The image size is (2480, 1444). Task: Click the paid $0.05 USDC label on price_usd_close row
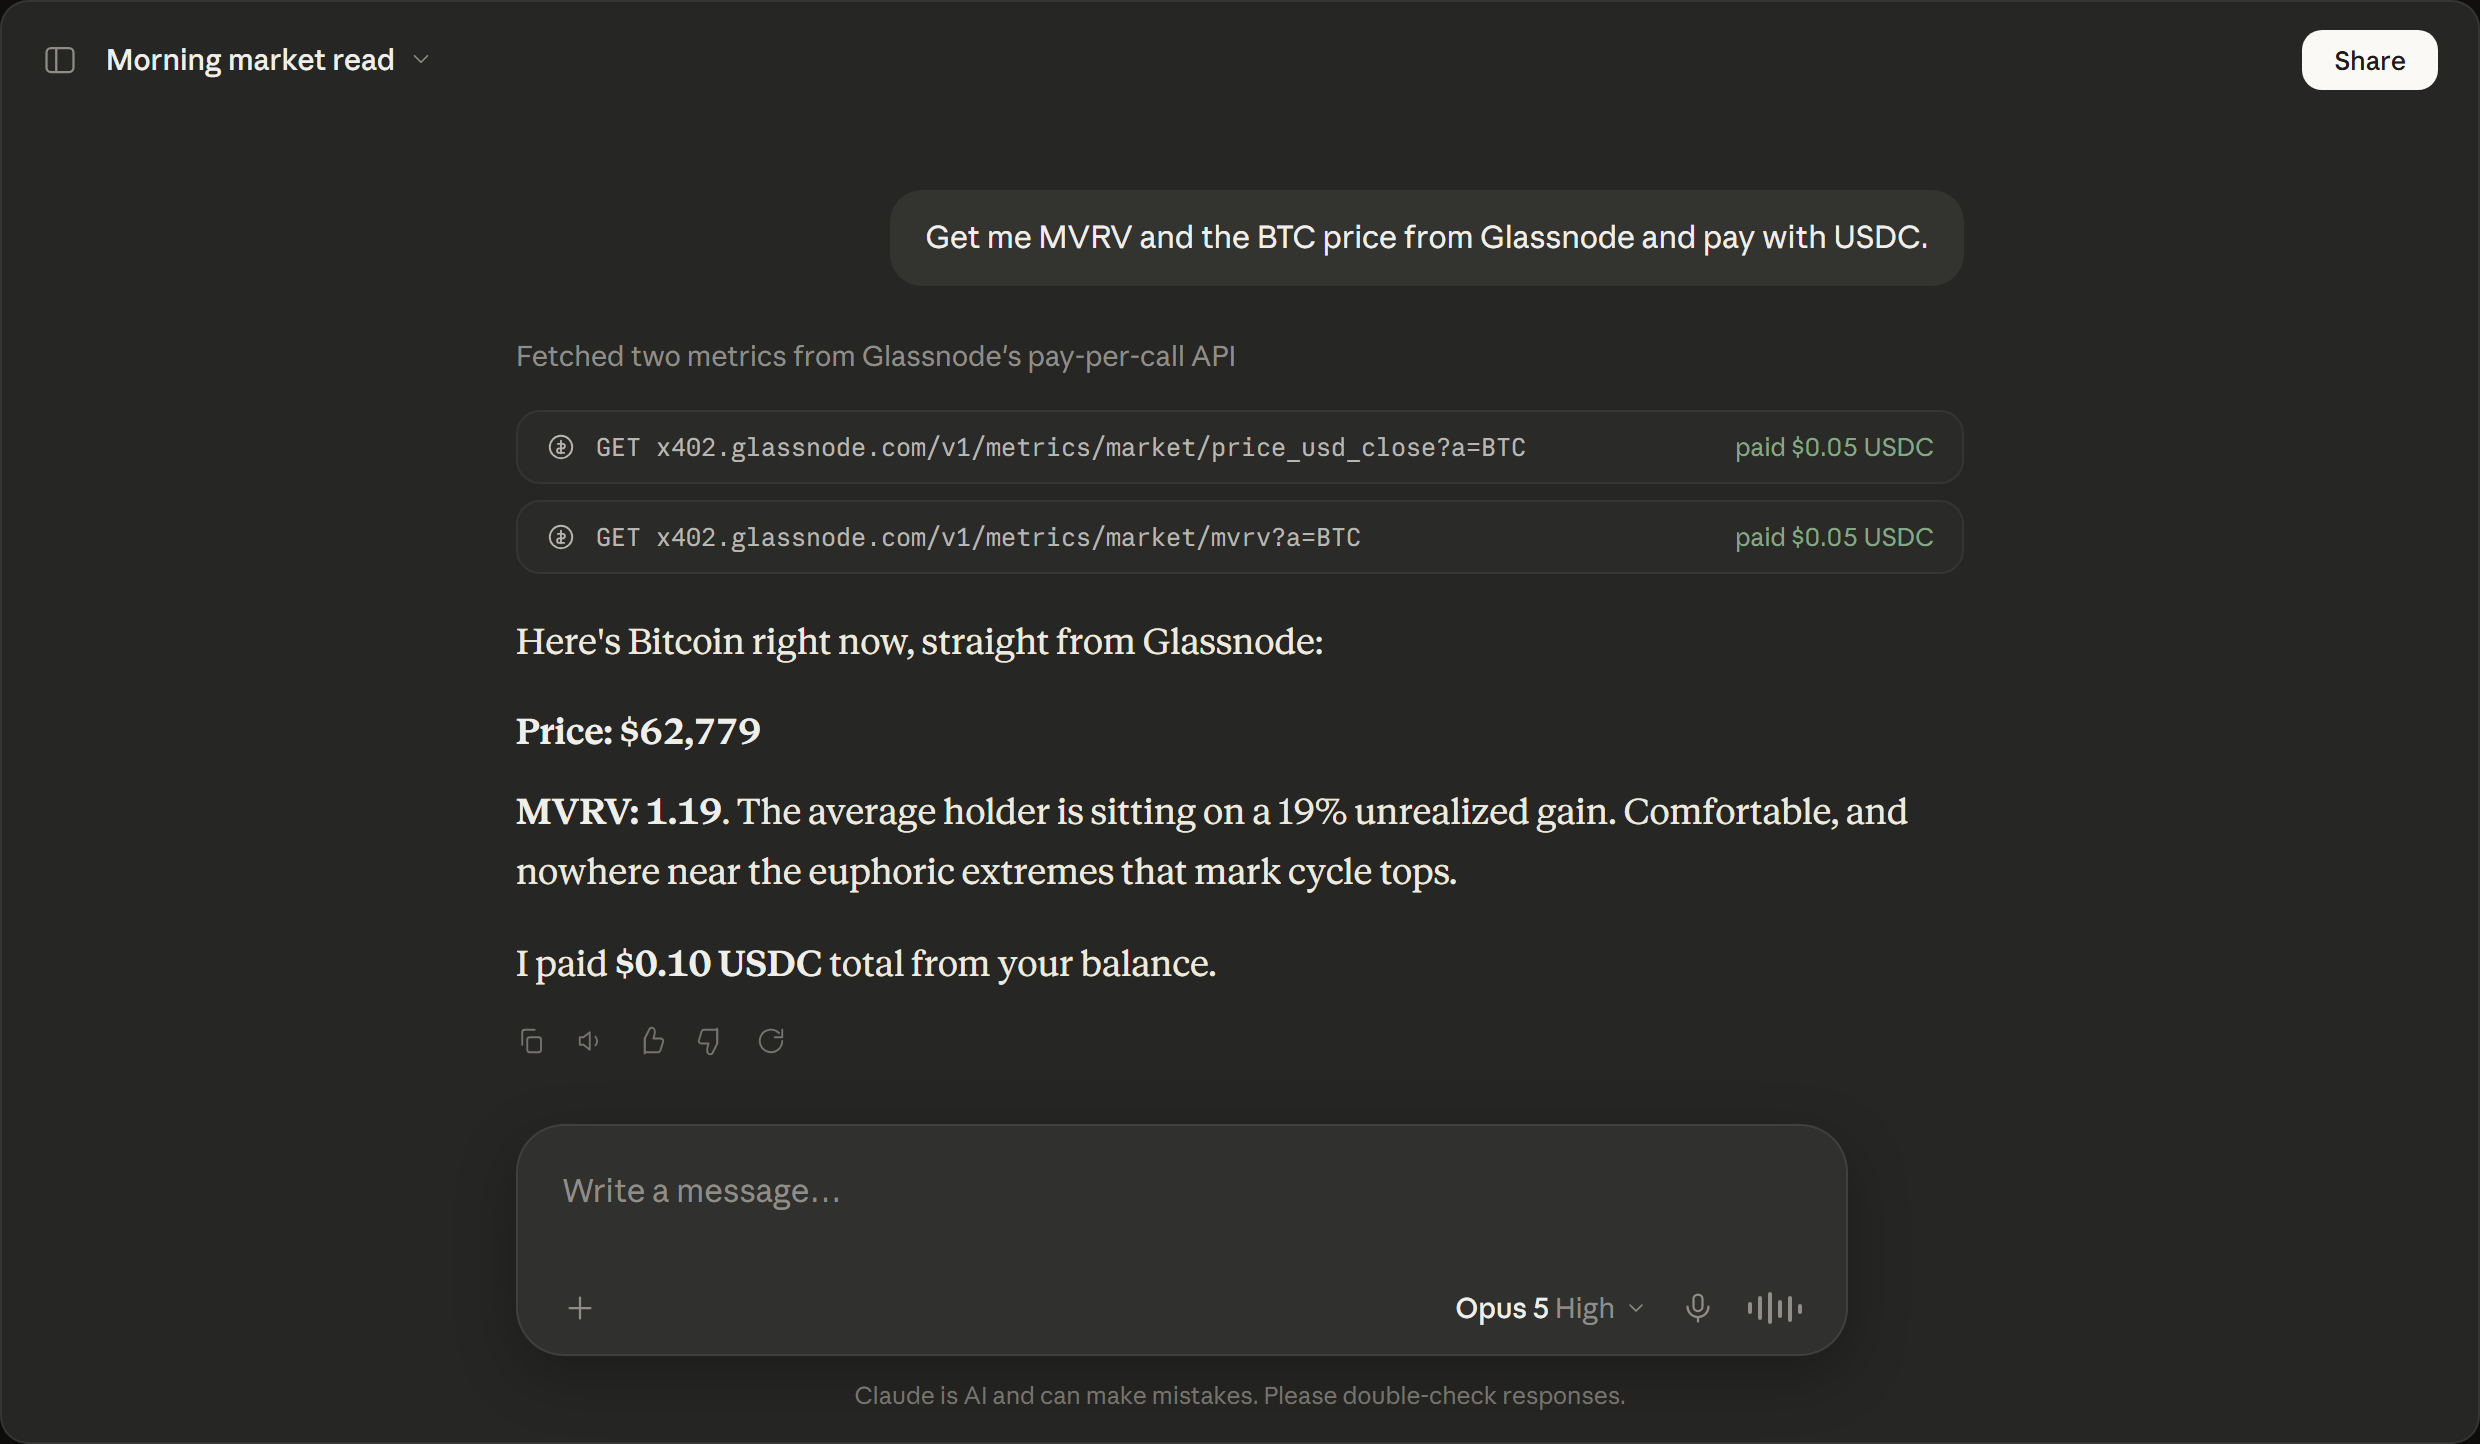1834,447
